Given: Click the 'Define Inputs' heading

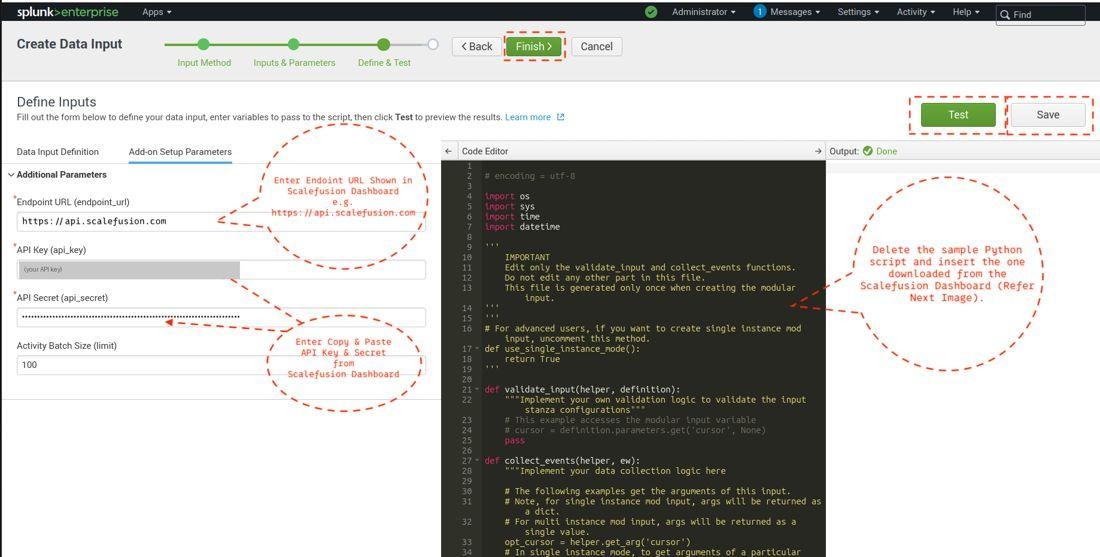Looking at the screenshot, I should [56, 102].
